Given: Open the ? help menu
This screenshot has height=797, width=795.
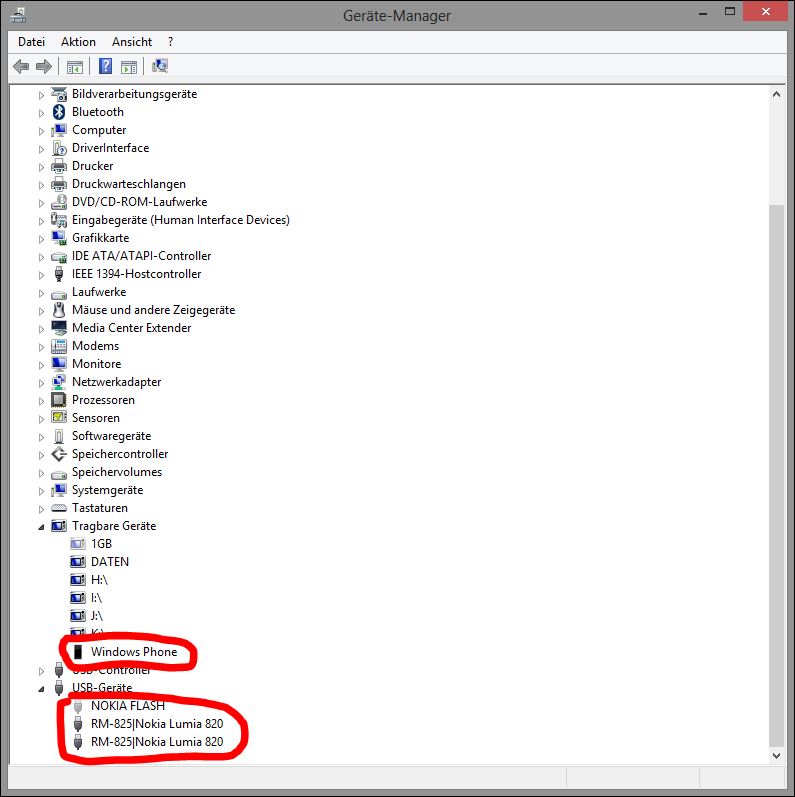Looking at the screenshot, I should [170, 42].
